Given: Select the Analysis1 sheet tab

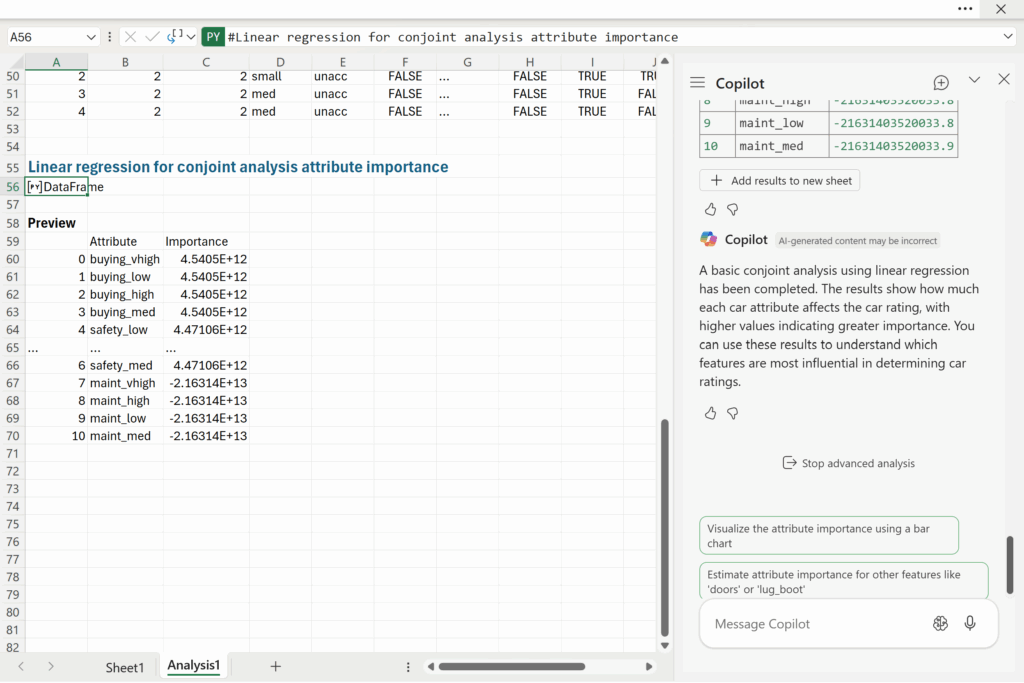Looking at the screenshot, I should click(x=193, y=666).
